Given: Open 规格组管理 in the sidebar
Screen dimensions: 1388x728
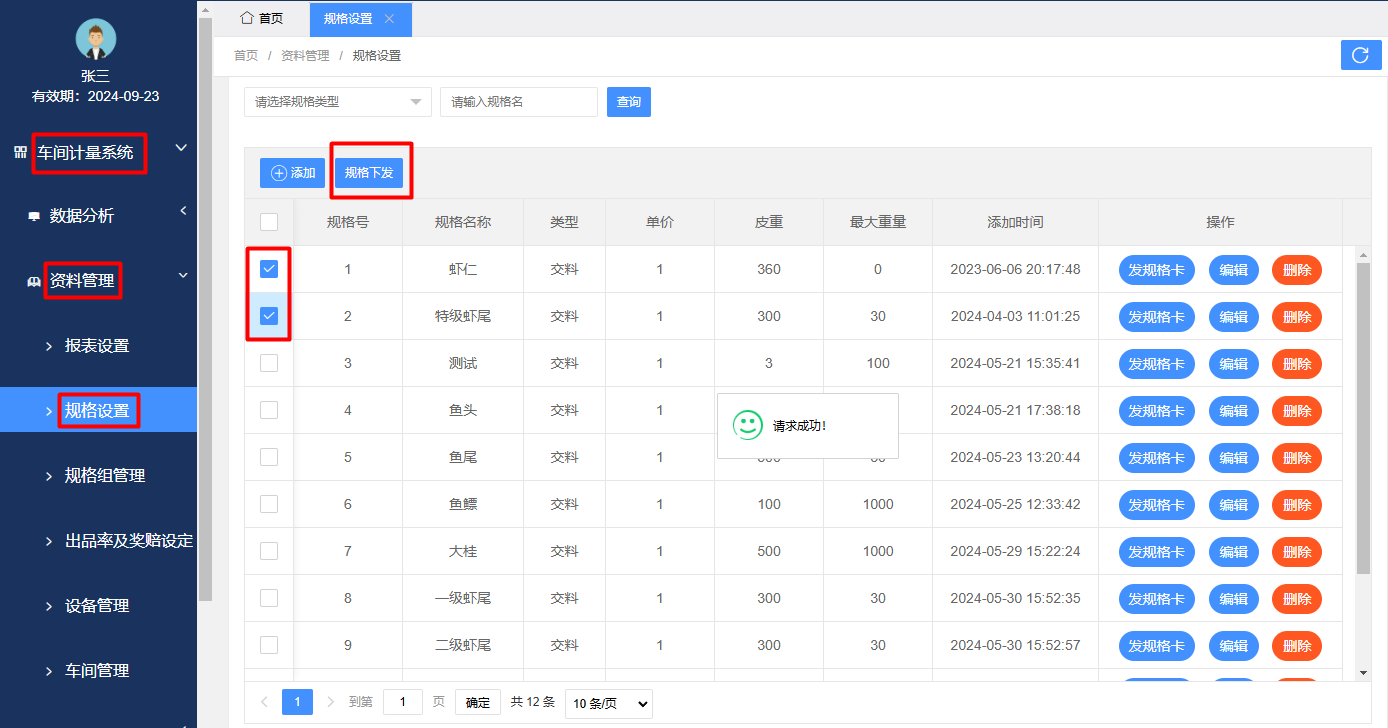Looking at the screenshot, I should [98, 476].
